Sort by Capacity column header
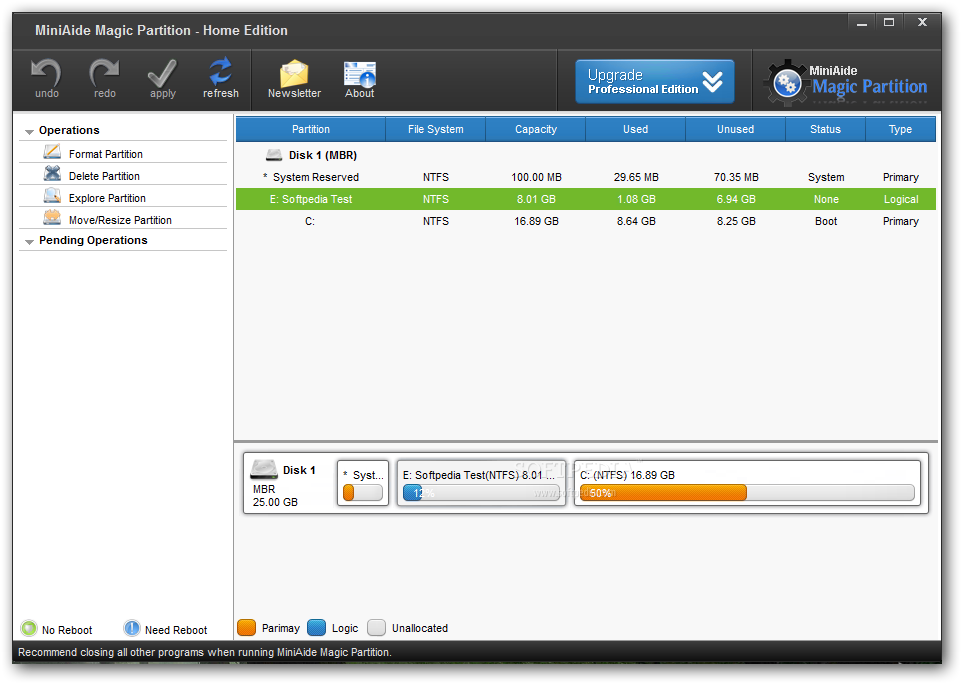Image resolution: width=962 pixels, height=684 pixels. point(536,129)
